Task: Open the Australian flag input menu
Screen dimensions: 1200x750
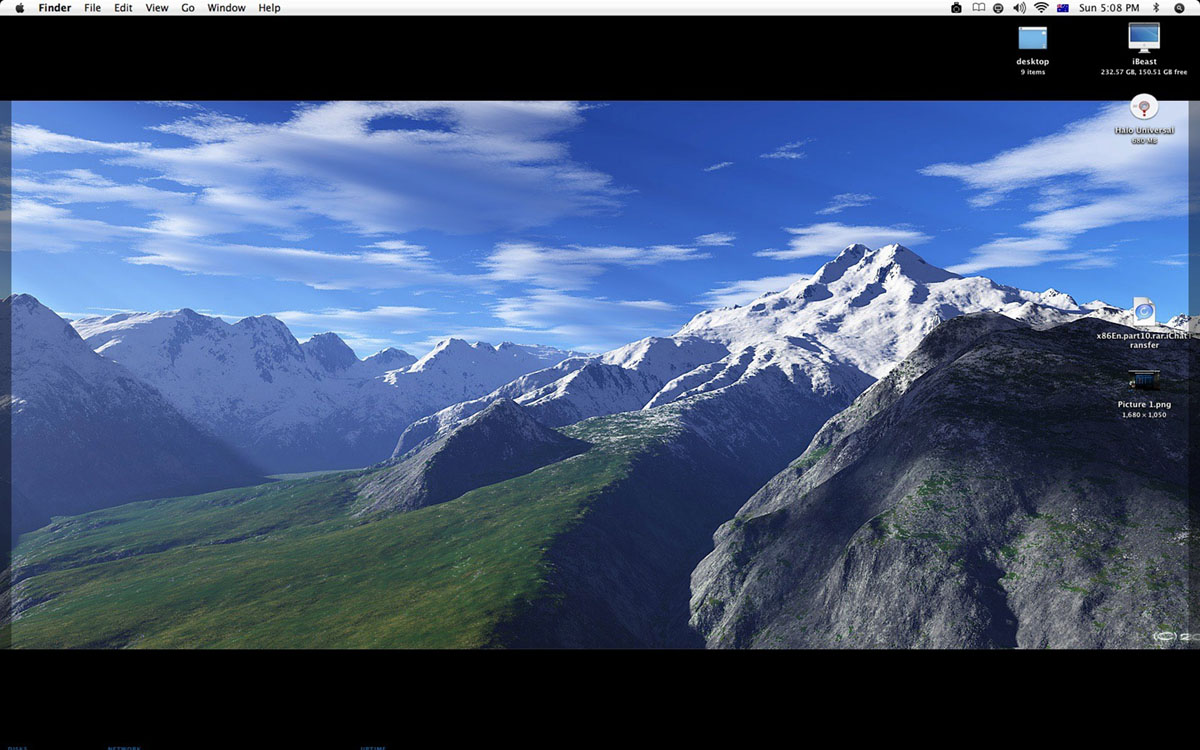Action: pyautogui.click(x=1063, y=8)
